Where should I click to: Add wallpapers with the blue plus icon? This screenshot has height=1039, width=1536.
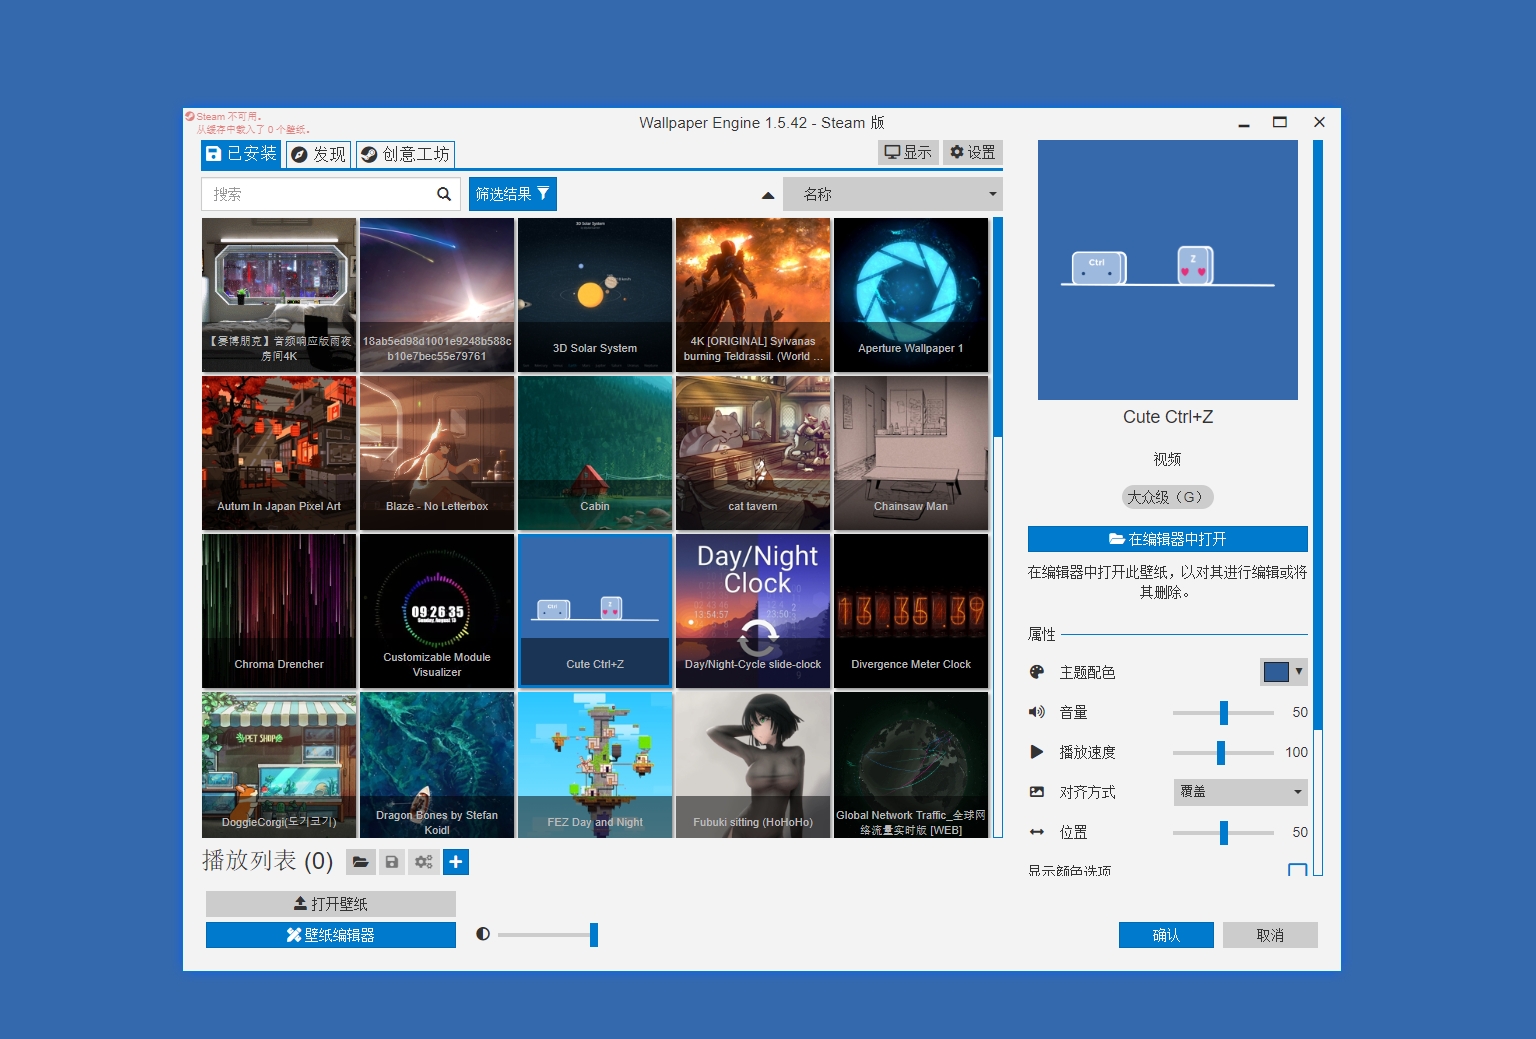(x=456, y=861)
